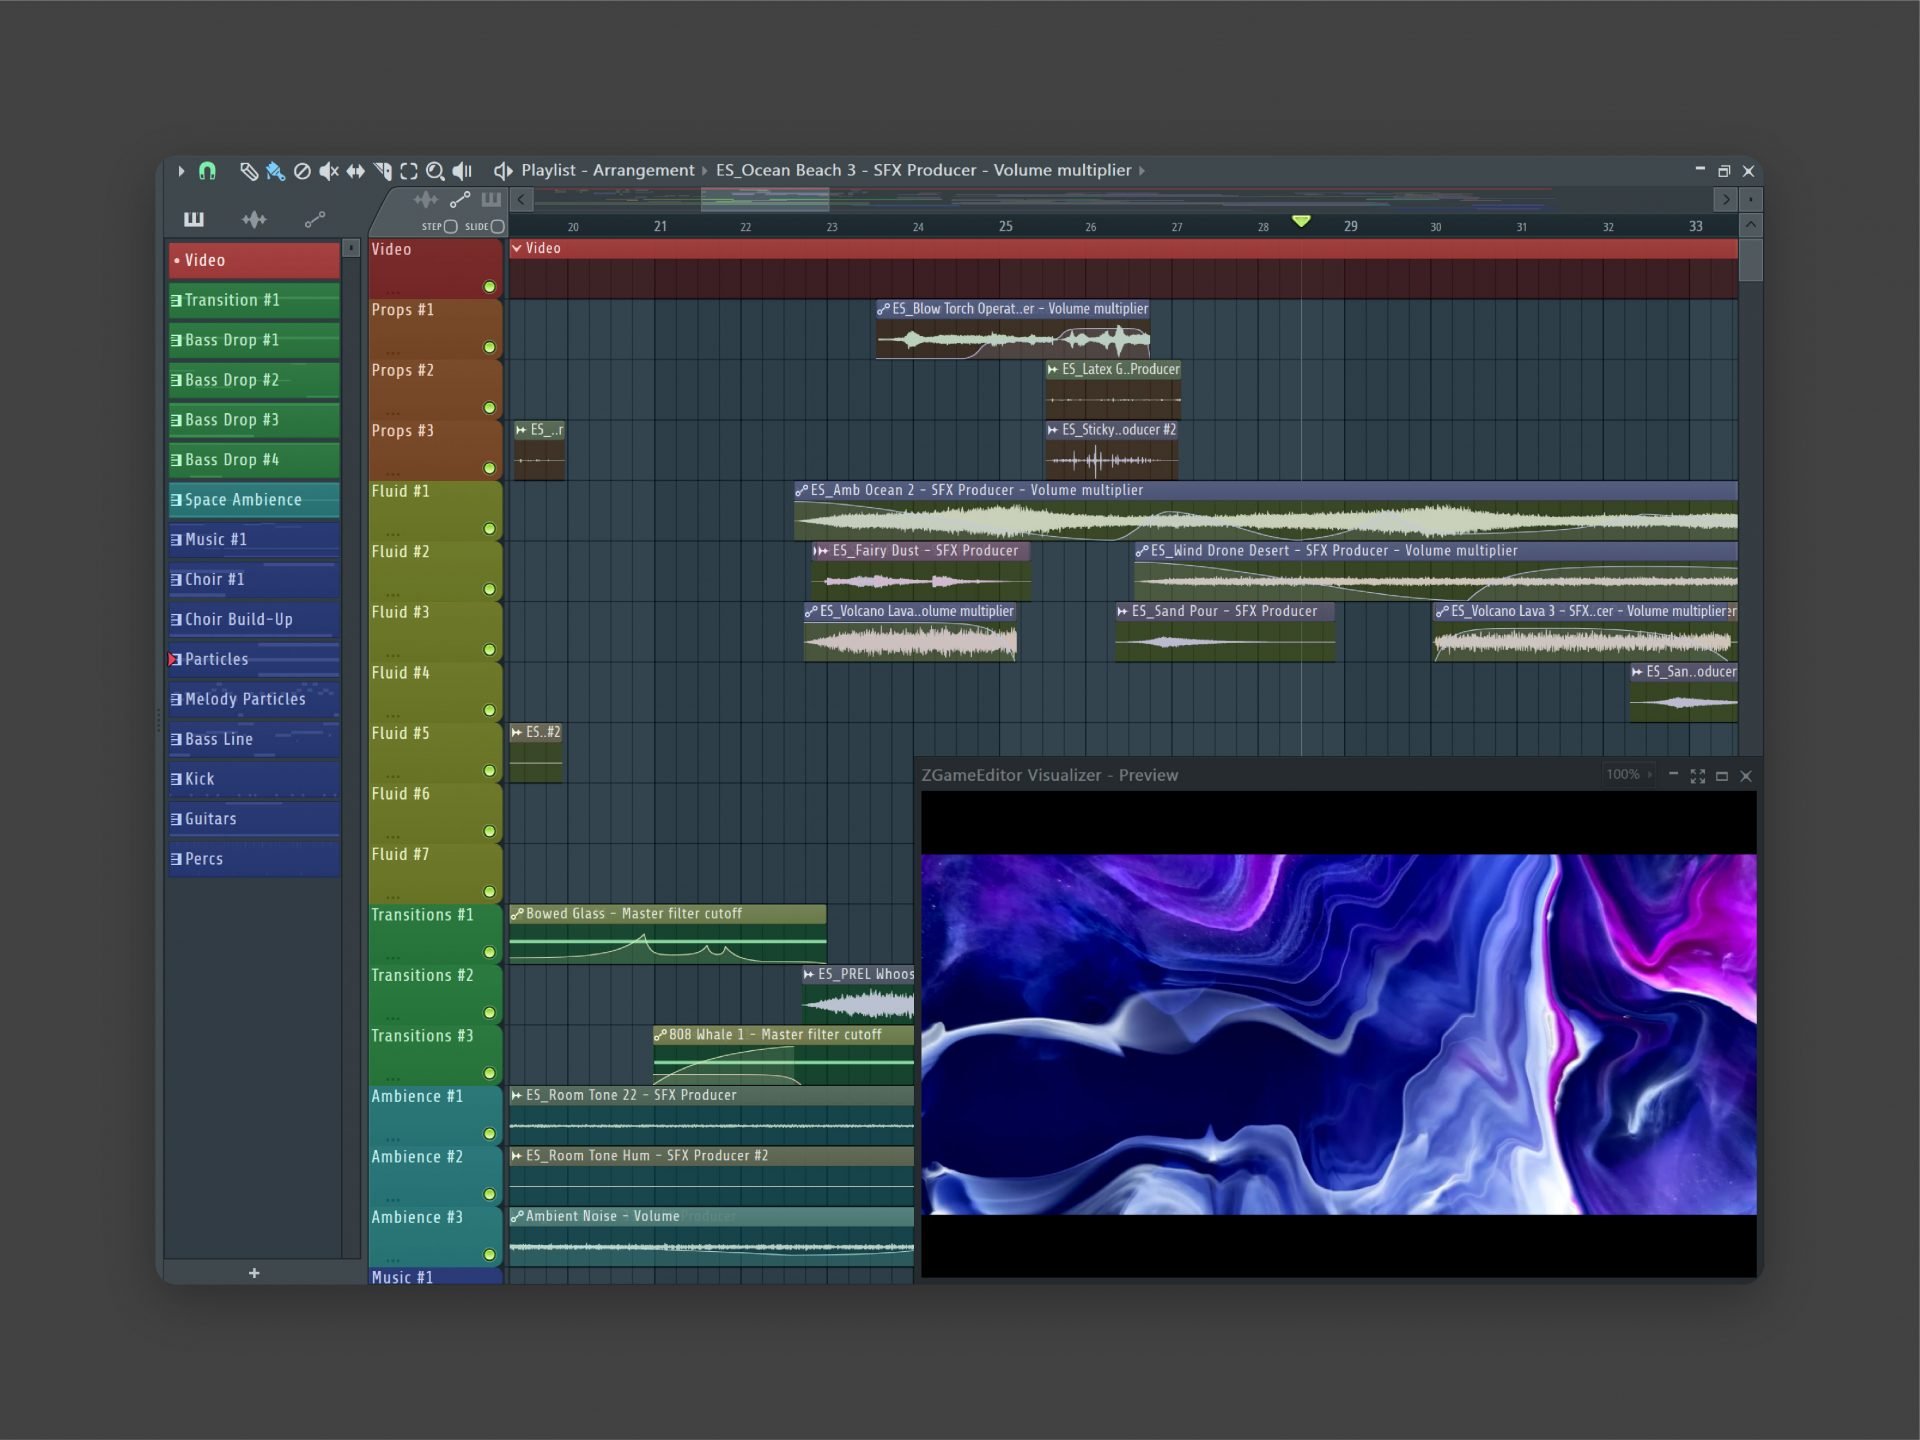Image resolution: width=1920 pixels, height=1440 pixels.
Task: Add a new pattern with plus button
Action: [x=254, y=1273]
